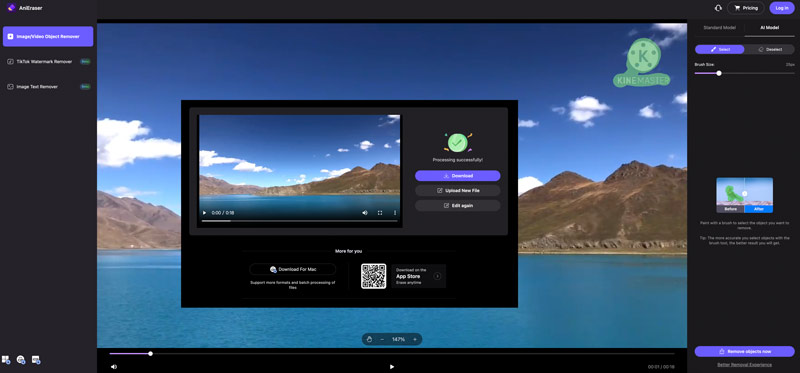Click the Log in button
Image resolution: width=800 pixels, height=373 pixels.
[x=782, y=8]
